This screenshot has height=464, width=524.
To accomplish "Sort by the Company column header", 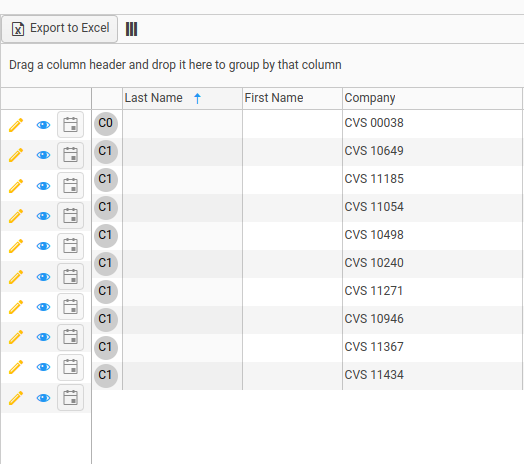I will coord(432,98).
